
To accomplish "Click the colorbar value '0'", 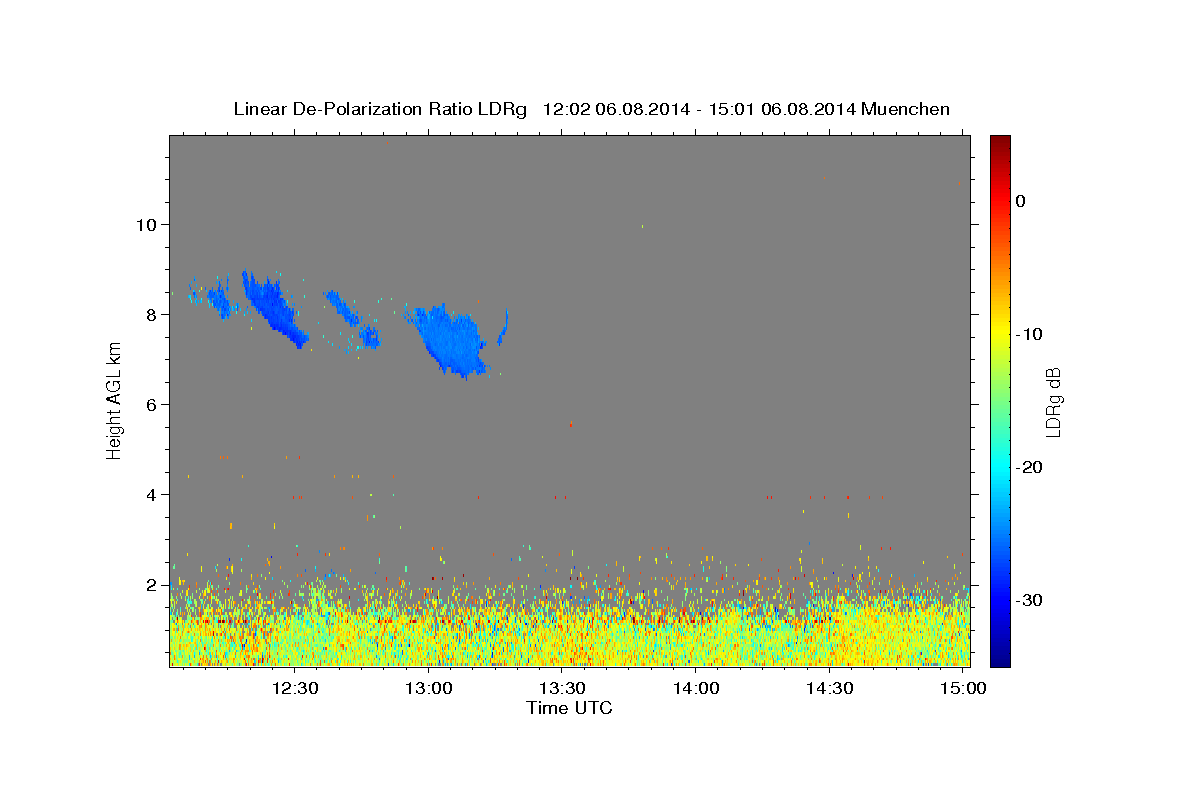I will (1021, 201).
